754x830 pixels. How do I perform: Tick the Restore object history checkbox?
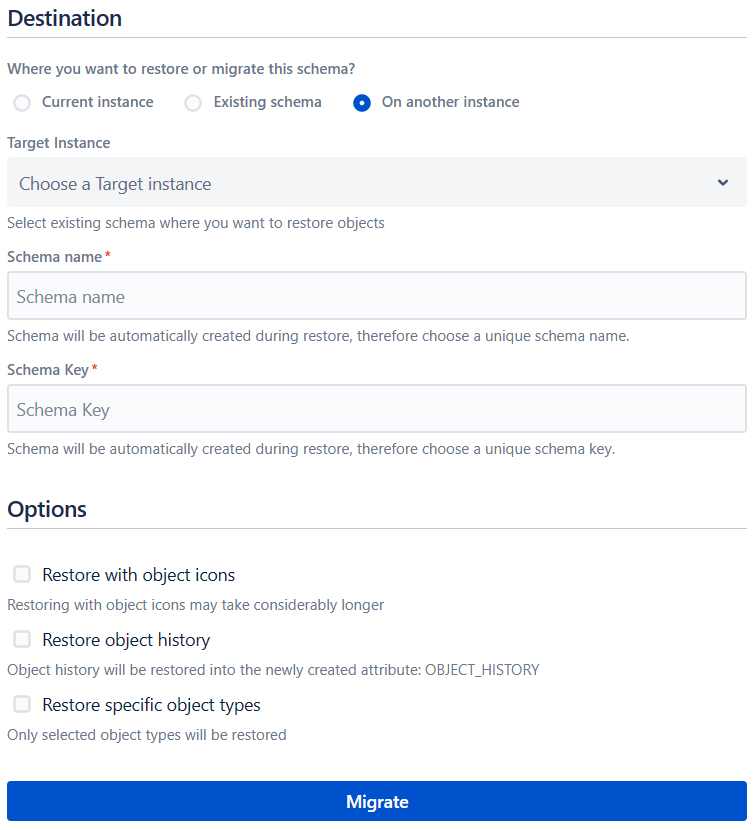coord(22,639)
